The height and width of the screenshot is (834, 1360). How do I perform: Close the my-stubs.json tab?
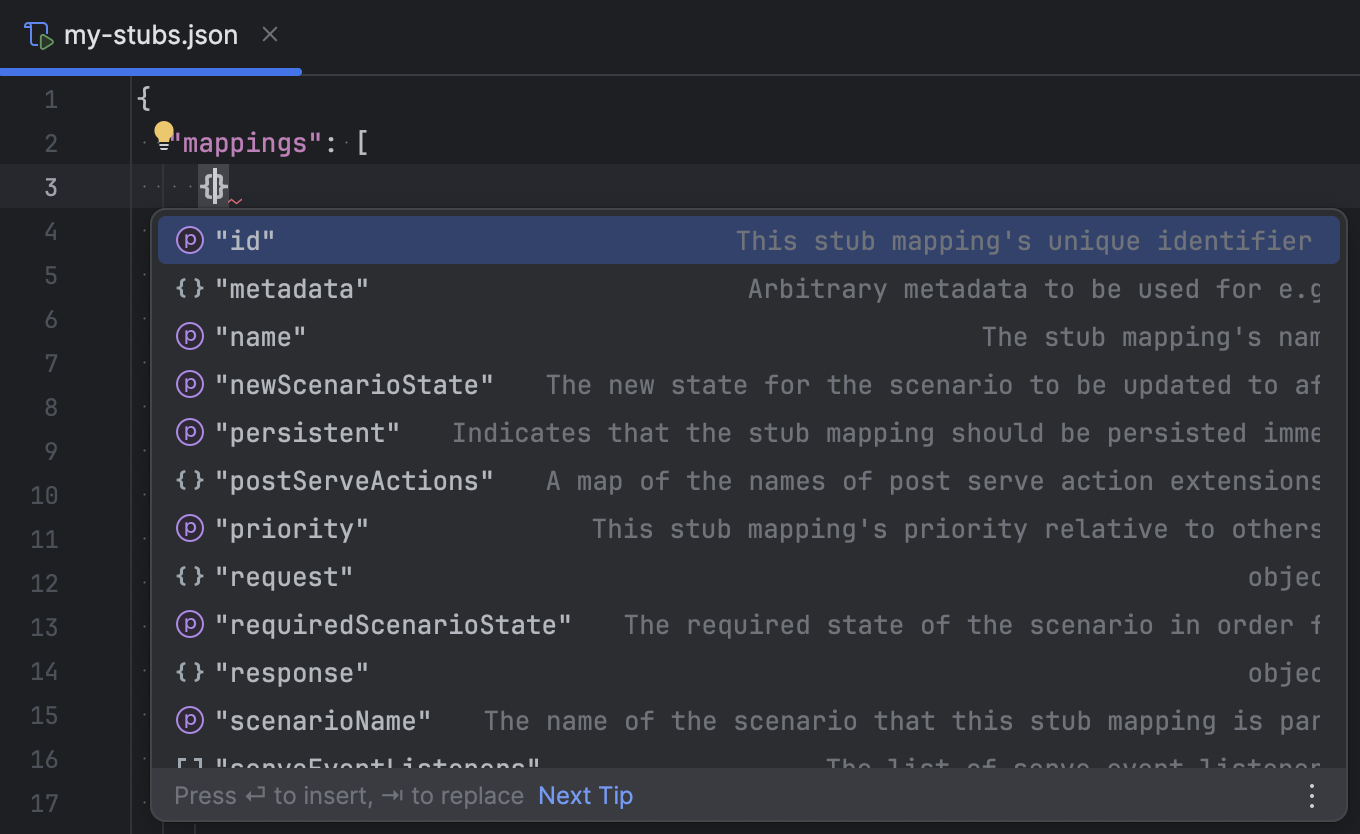(x=269, y=34)
